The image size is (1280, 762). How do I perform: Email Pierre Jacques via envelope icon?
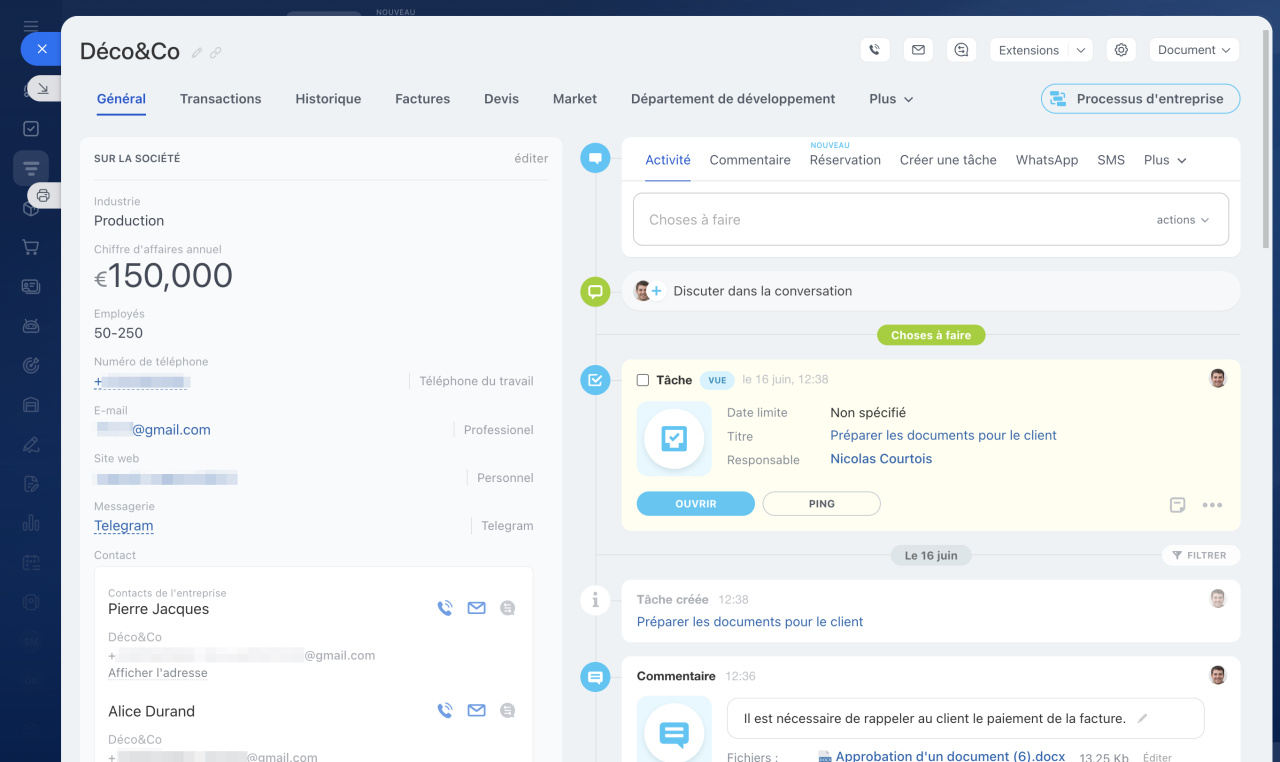pos(477,608)
